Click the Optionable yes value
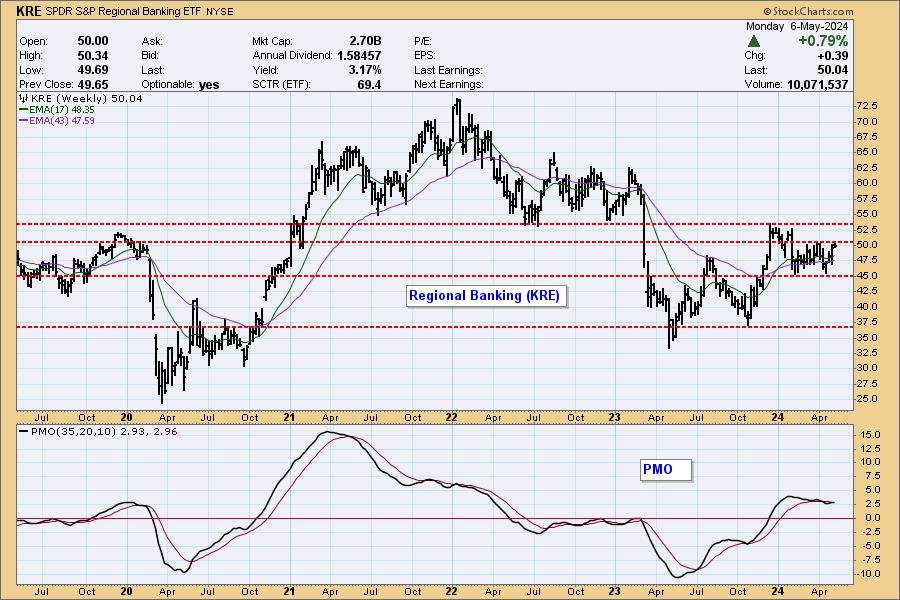 click(209, 85)
